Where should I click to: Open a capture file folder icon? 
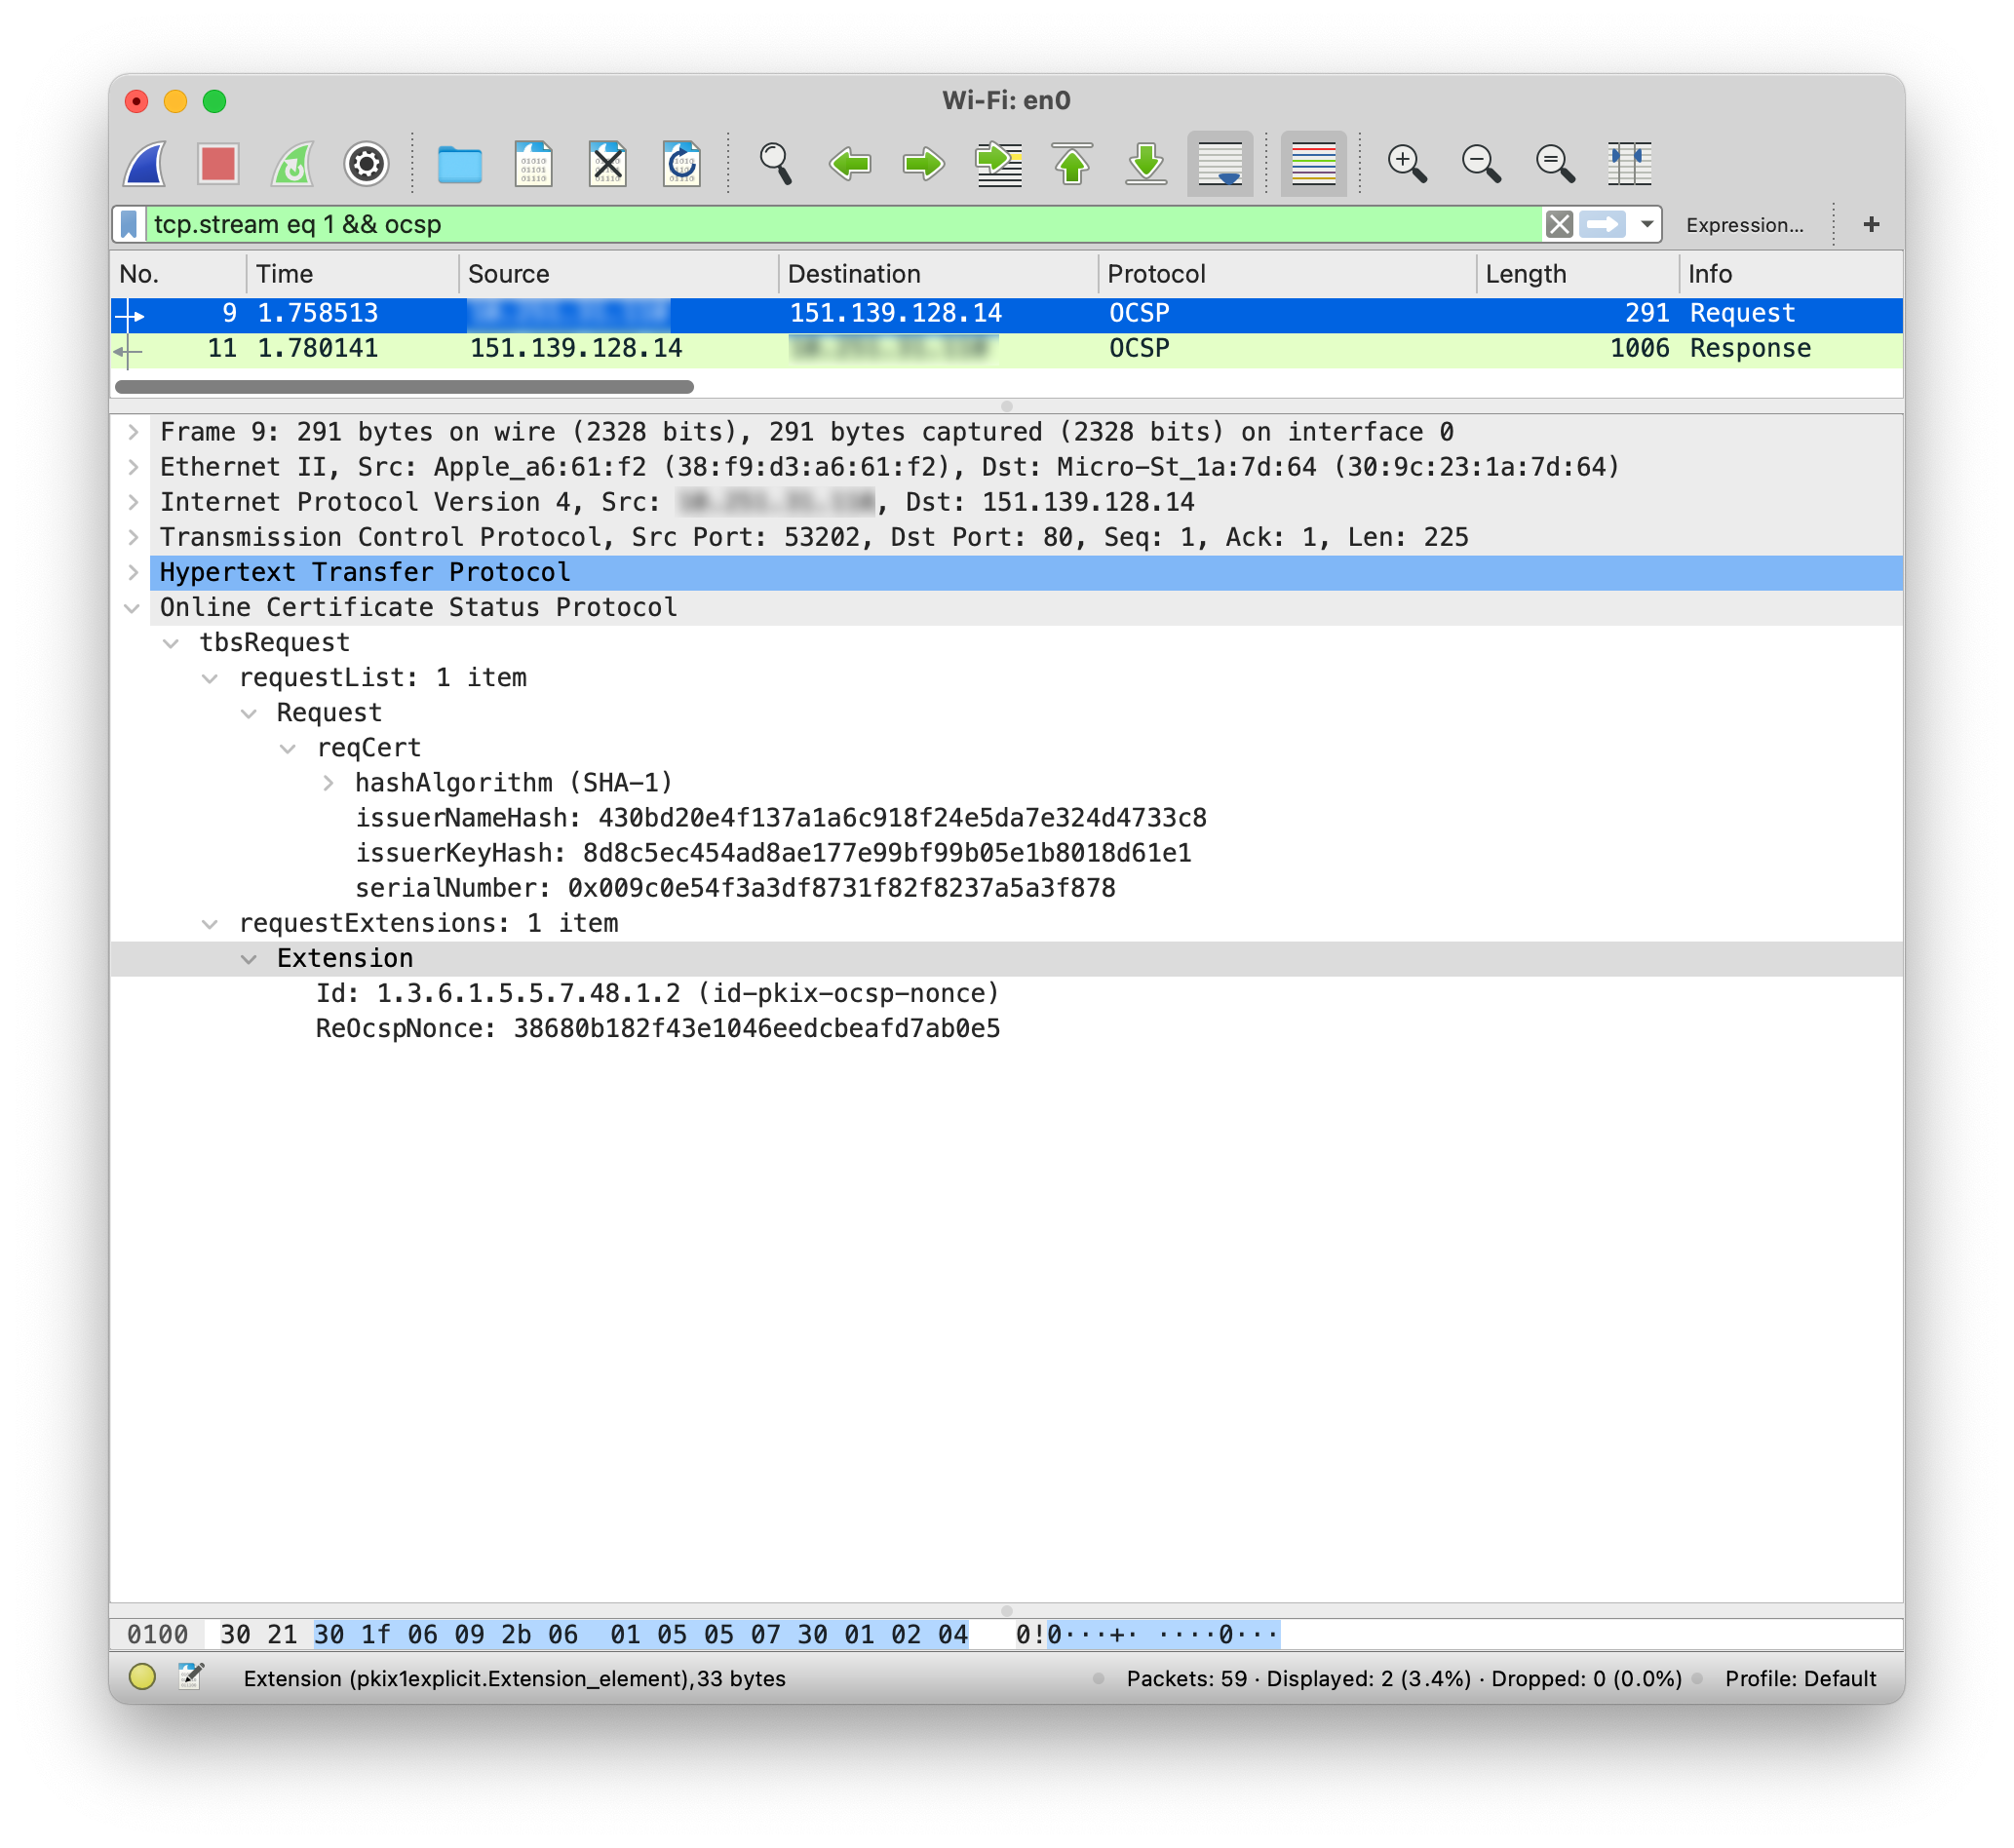[460, 163]
